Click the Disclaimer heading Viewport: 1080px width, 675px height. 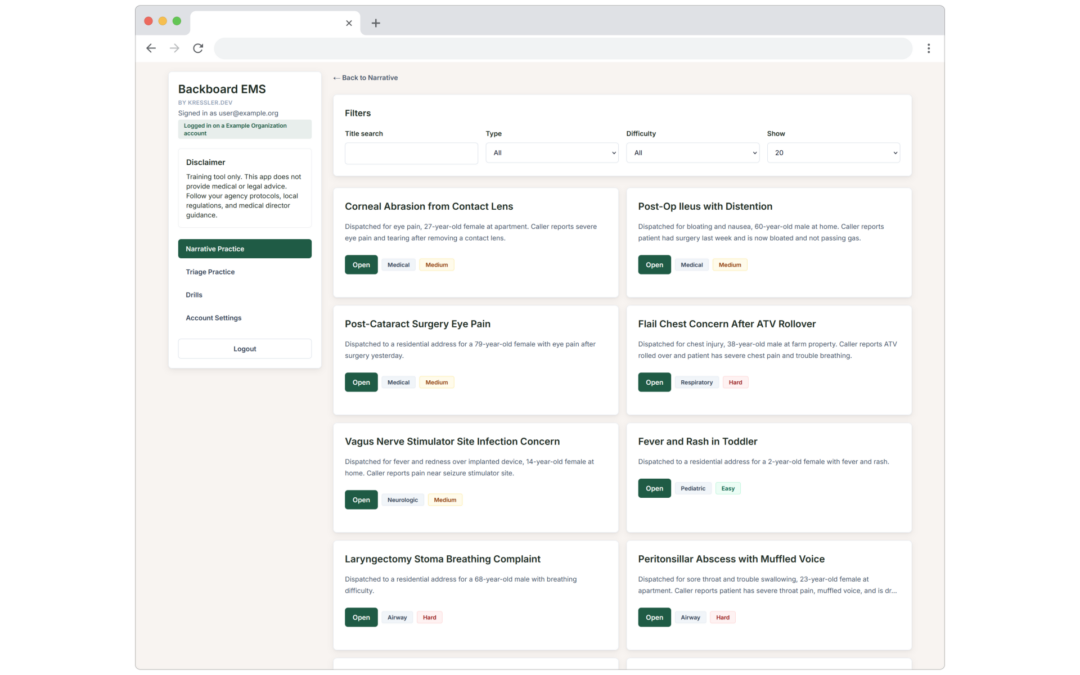tap(205, 163)
